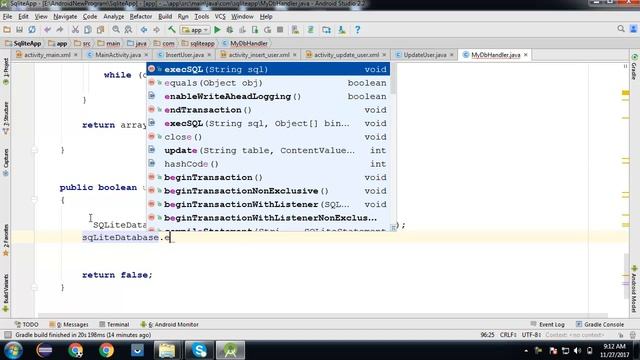
Task: Stop running process with stop icon
Action: coord(280,29)
